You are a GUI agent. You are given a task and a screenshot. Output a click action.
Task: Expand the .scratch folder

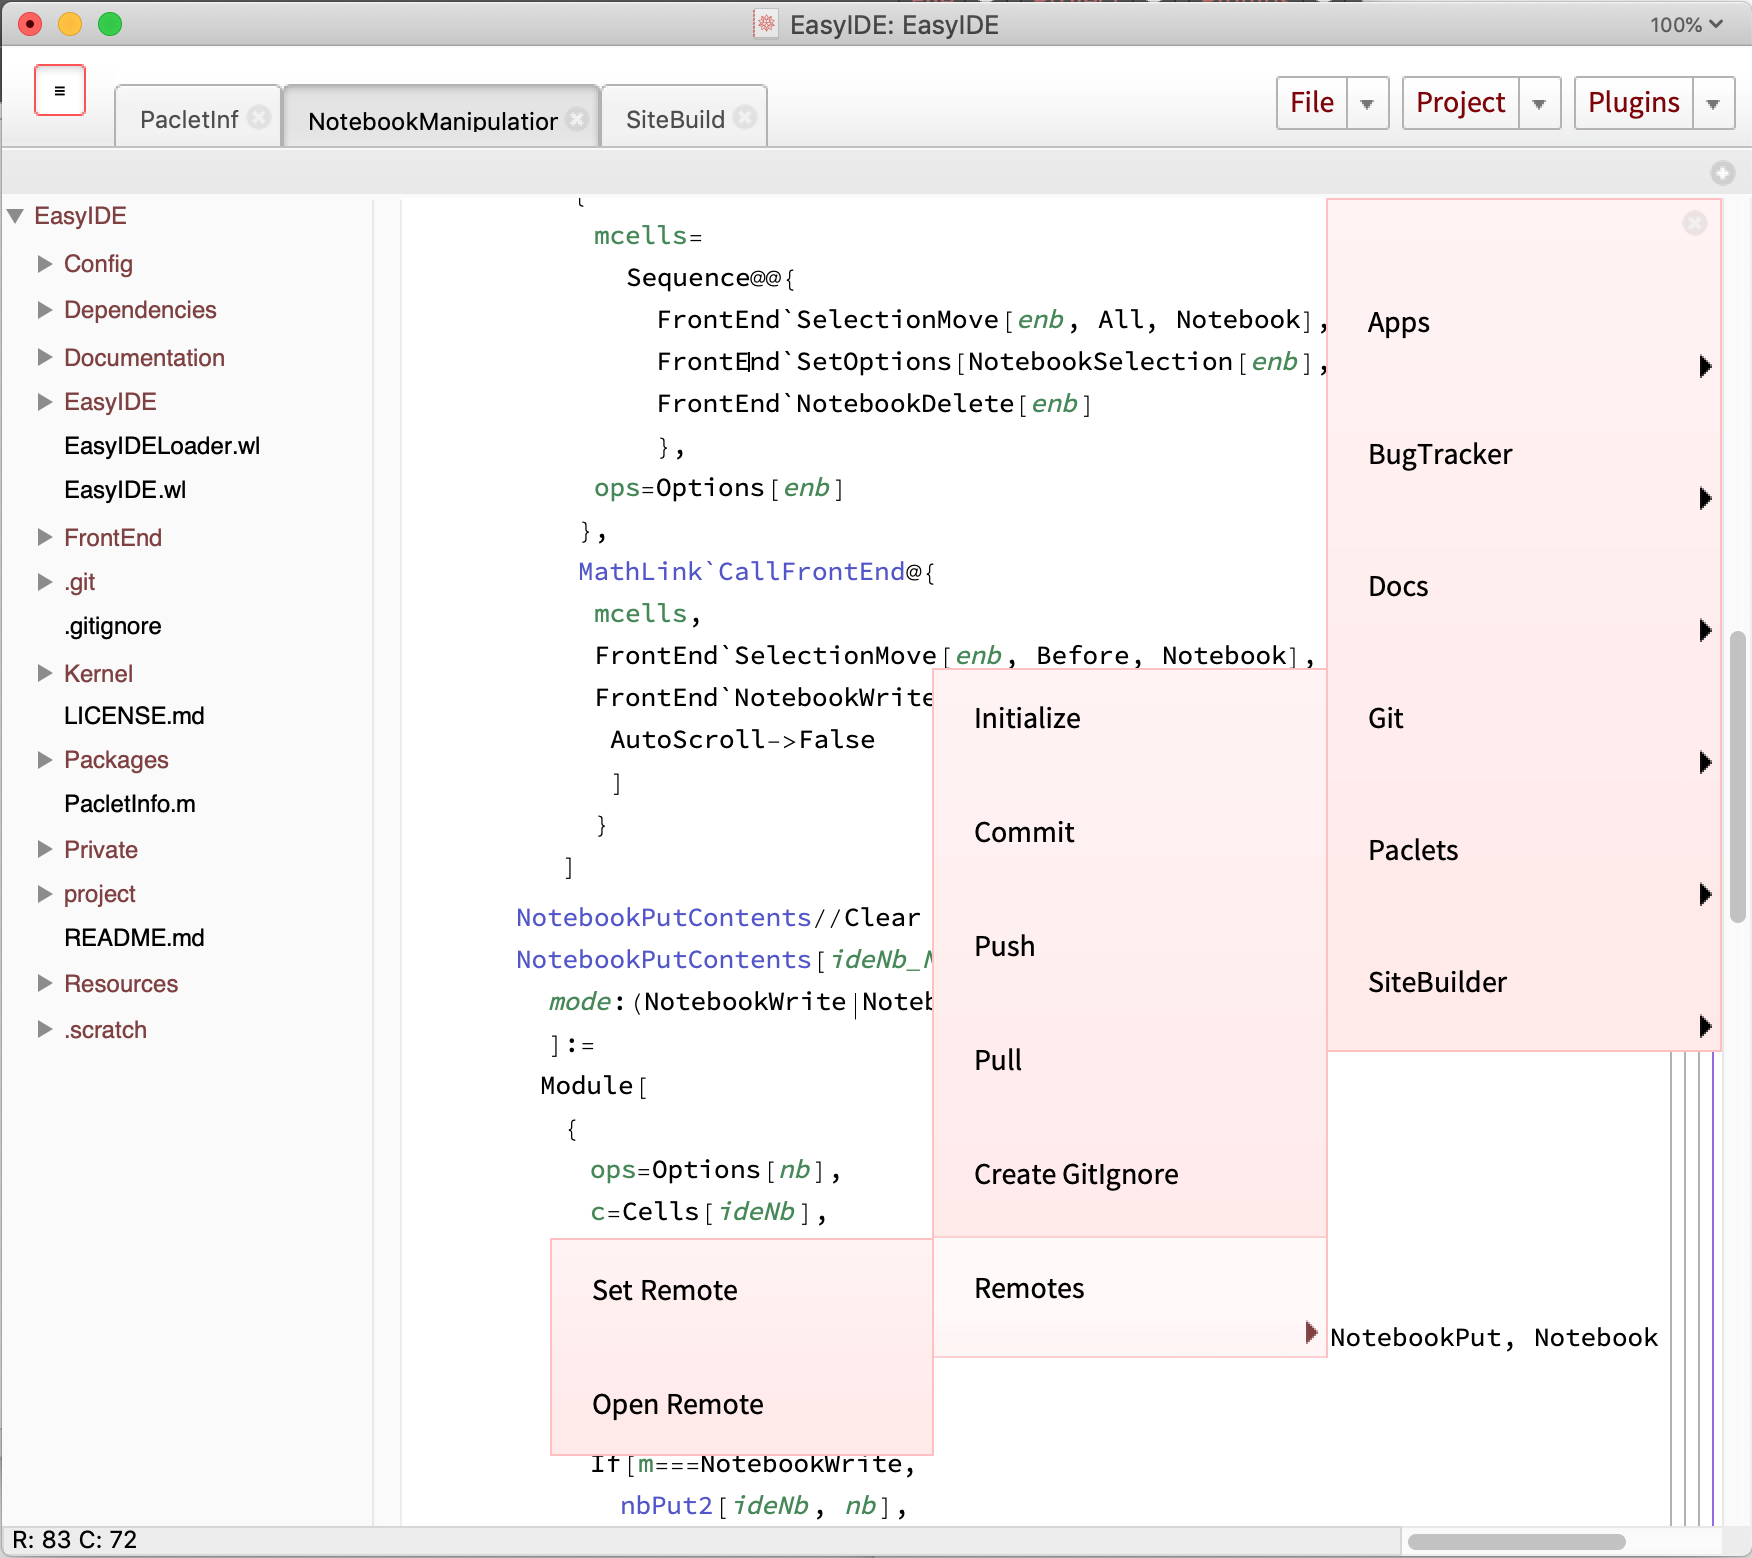(44, 1029)
